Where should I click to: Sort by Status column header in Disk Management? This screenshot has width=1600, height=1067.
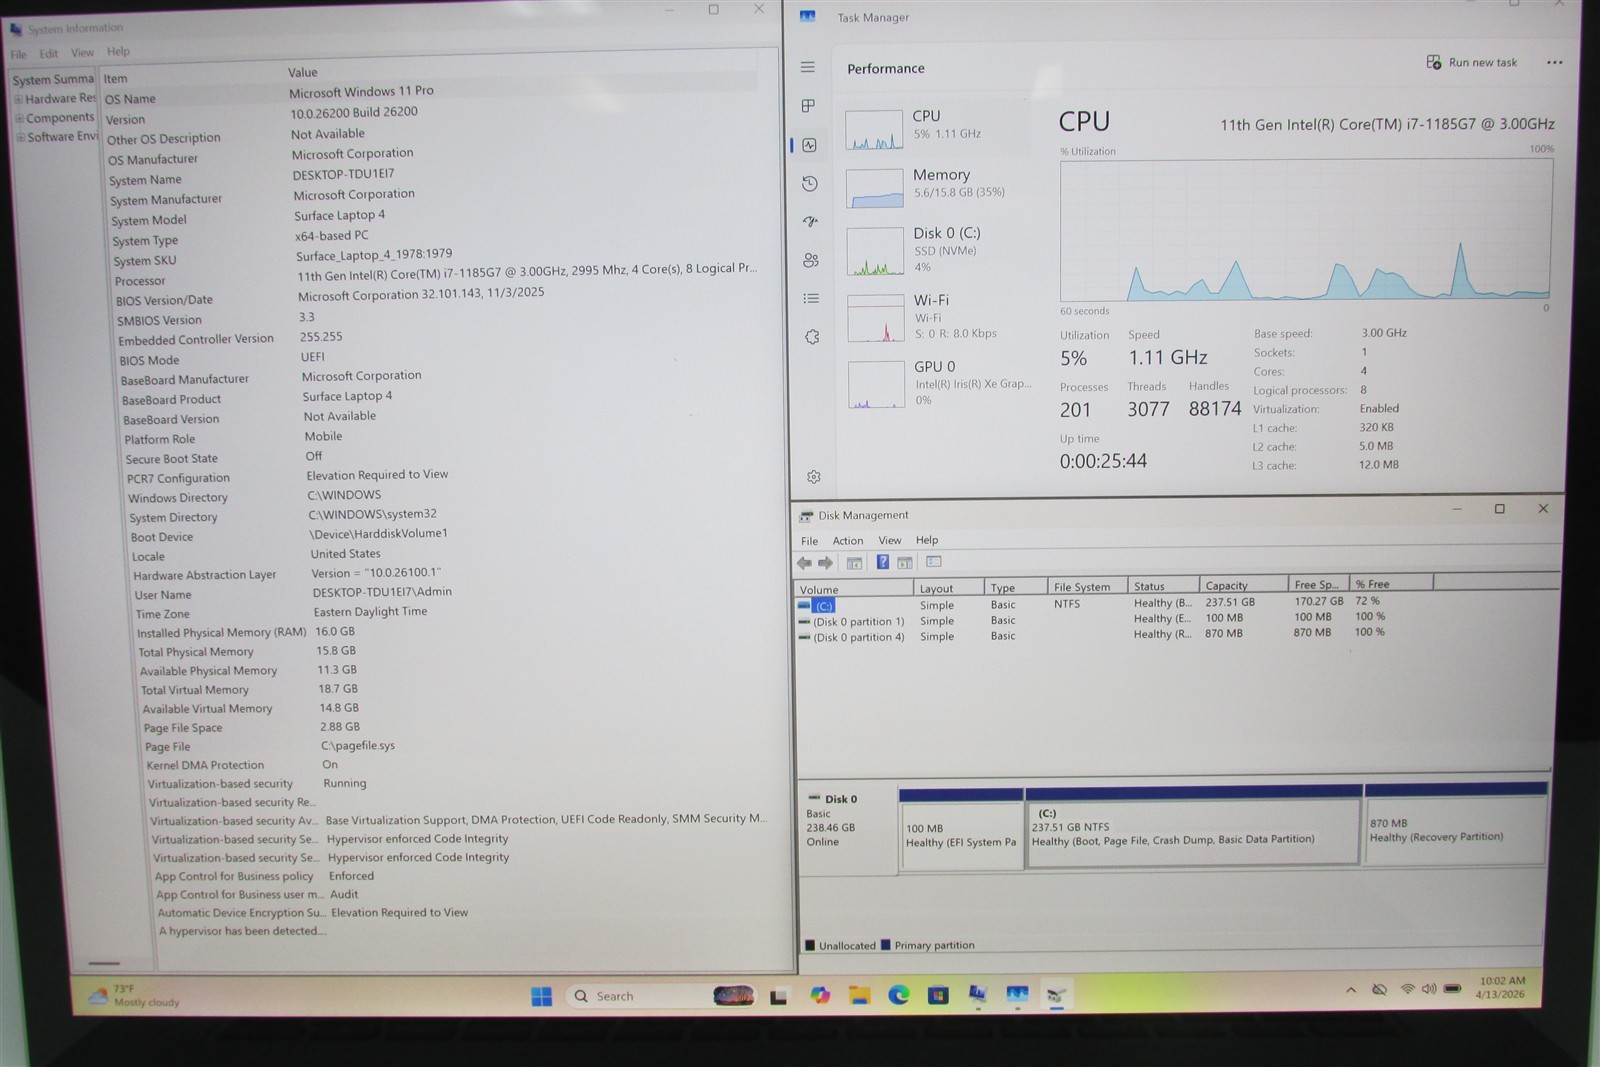[x=1164, y=587]
